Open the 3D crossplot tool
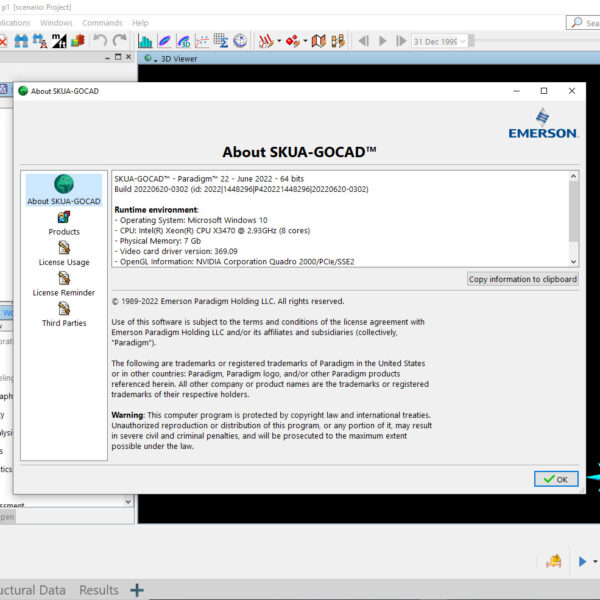Image resolution: width=600 pixels, height=600 pixels. coord(184,41)
